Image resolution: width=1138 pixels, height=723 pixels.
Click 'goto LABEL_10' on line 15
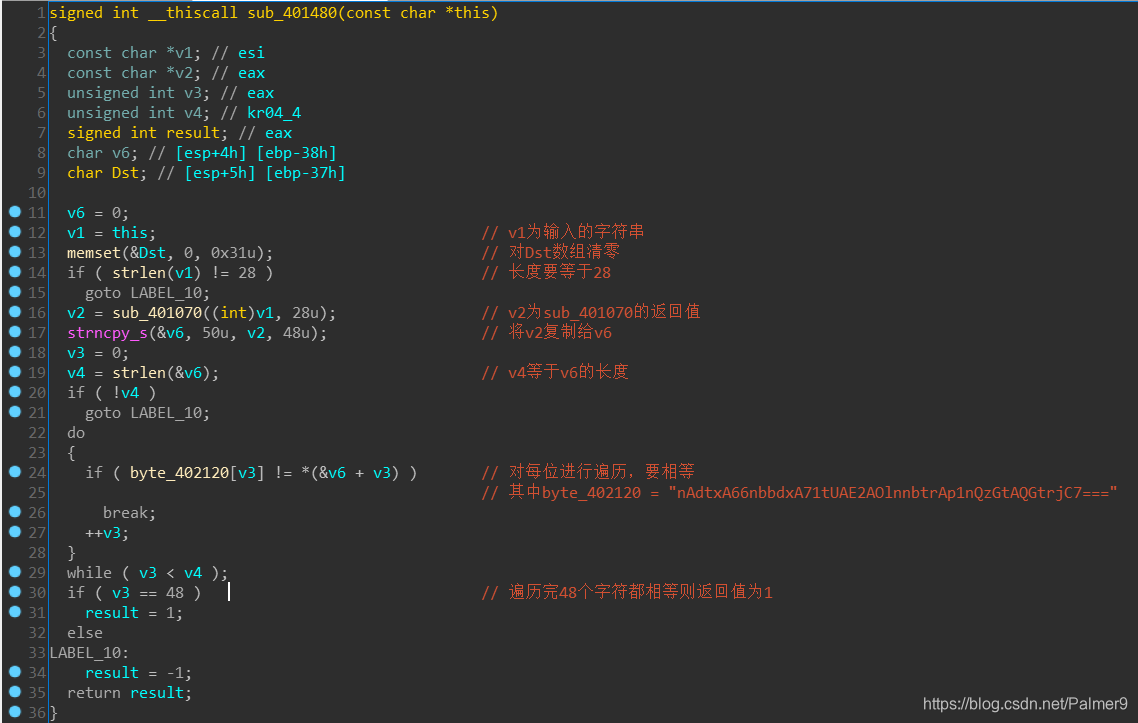coord(147,293)
